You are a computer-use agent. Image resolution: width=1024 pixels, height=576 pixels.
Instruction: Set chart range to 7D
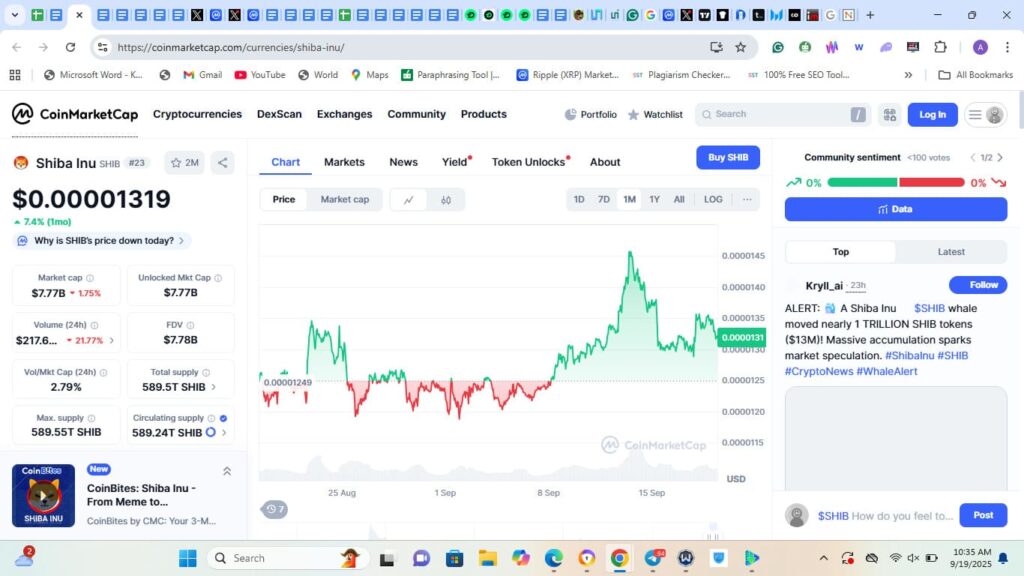click(x=604, y=200)
